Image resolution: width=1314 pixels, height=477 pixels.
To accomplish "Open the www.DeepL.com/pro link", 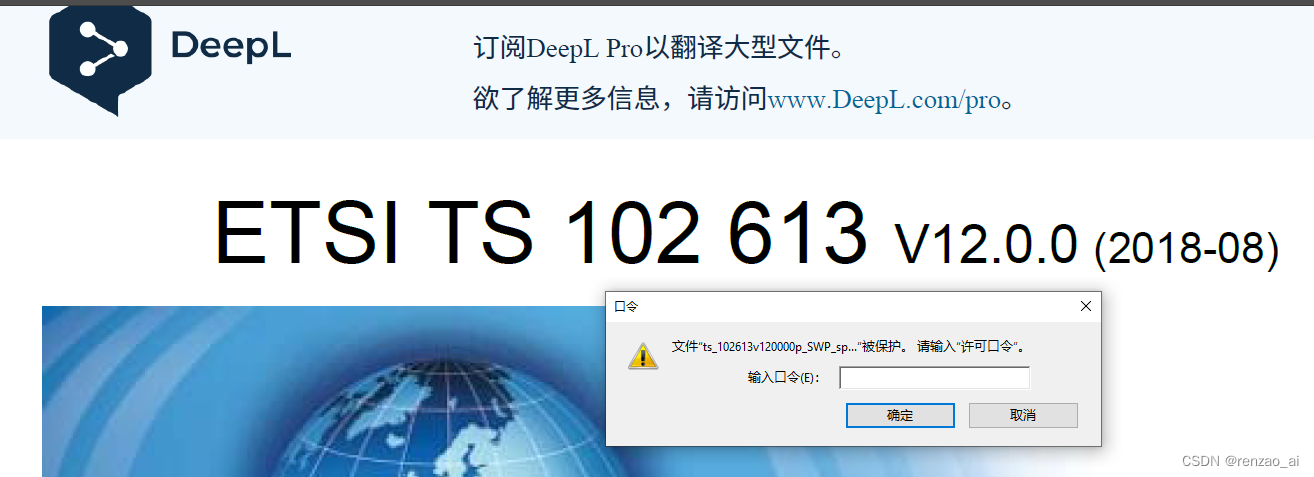I will (x=884, y=99).
